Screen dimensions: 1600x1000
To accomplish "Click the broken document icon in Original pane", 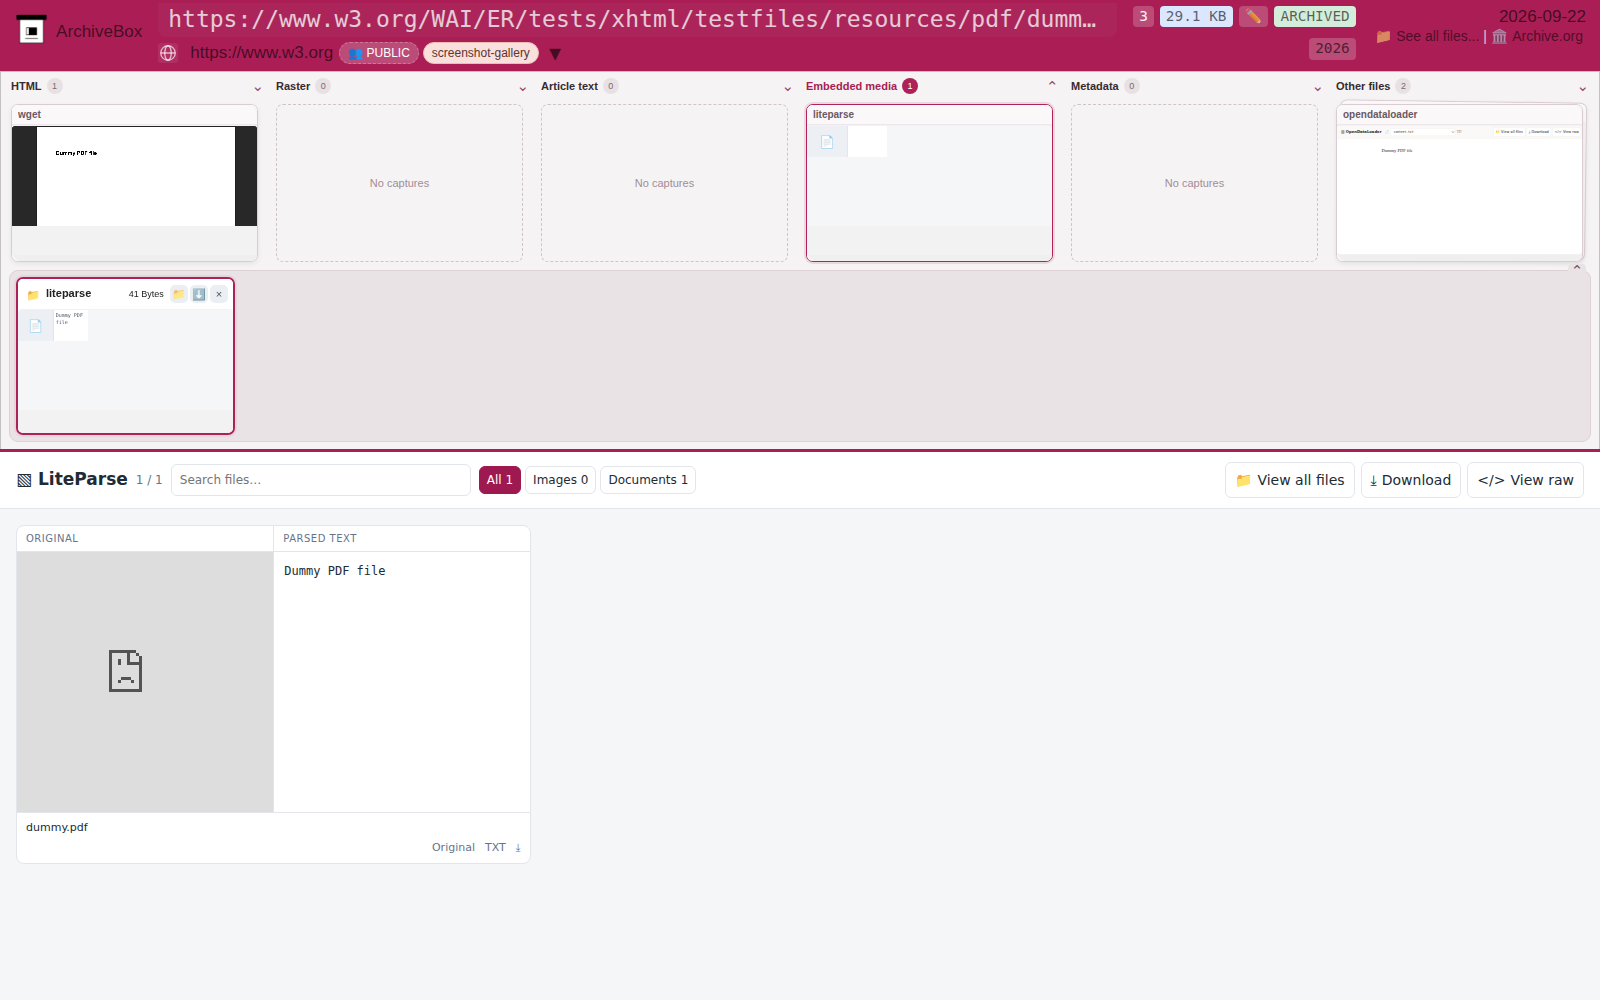I will tap(125, 671).
